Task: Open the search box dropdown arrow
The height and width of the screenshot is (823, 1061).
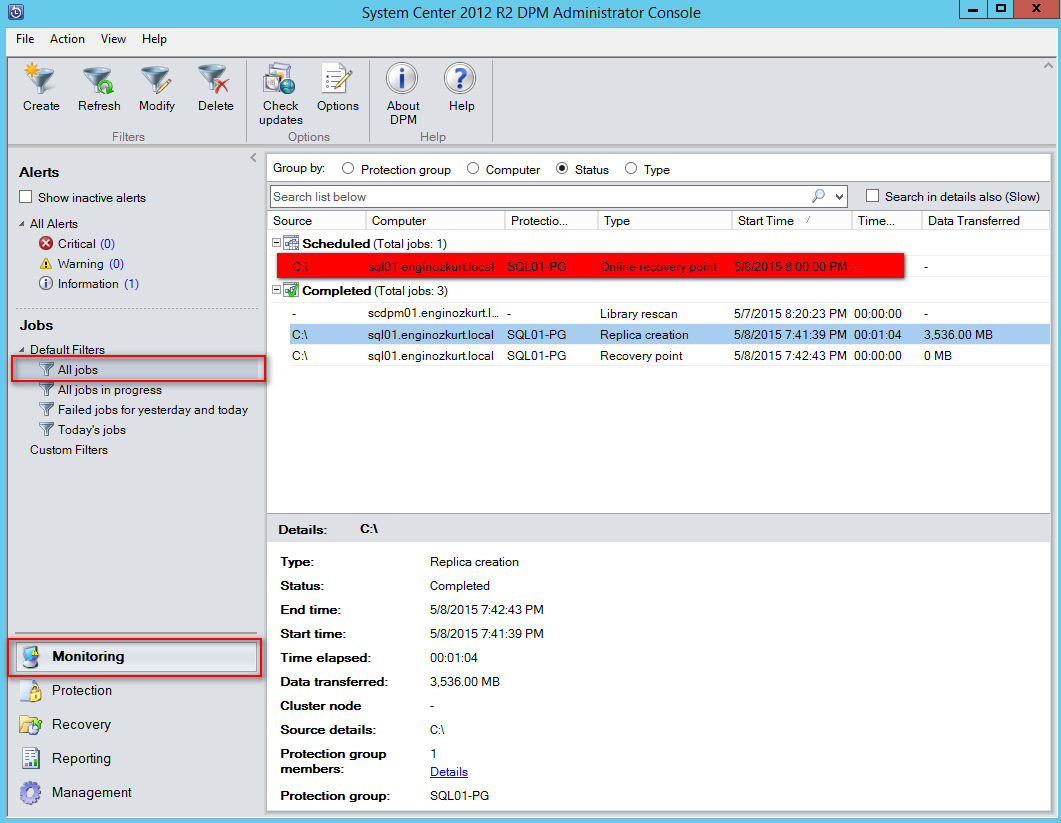Action: point(839,197)
